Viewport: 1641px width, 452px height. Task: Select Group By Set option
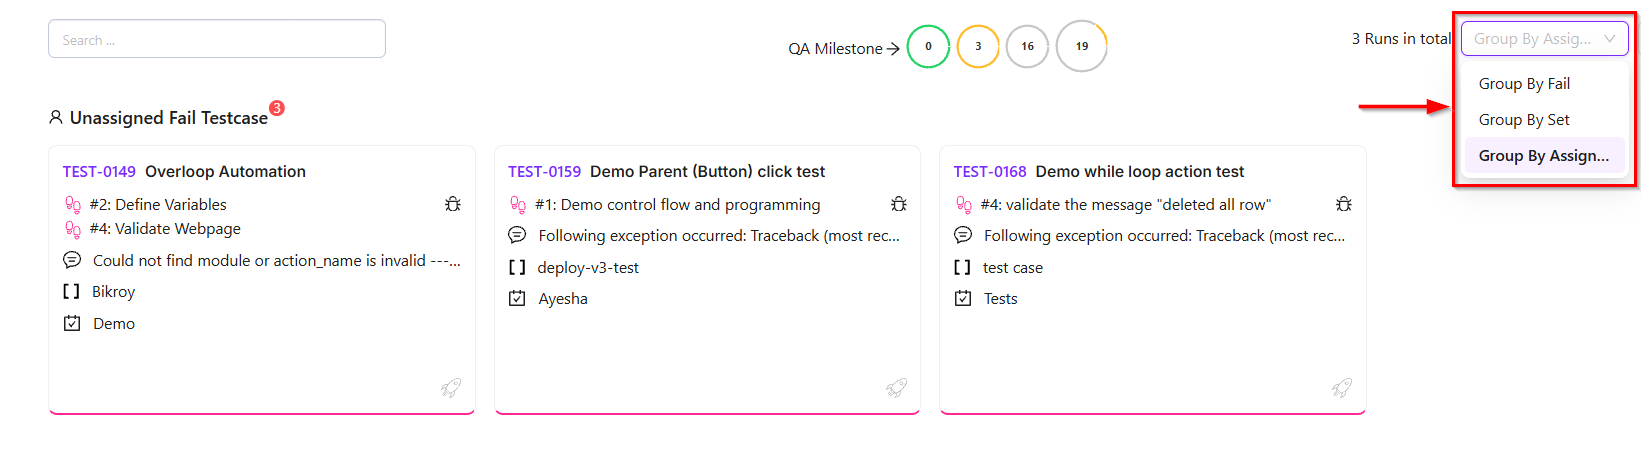[x=1524, y=120]
